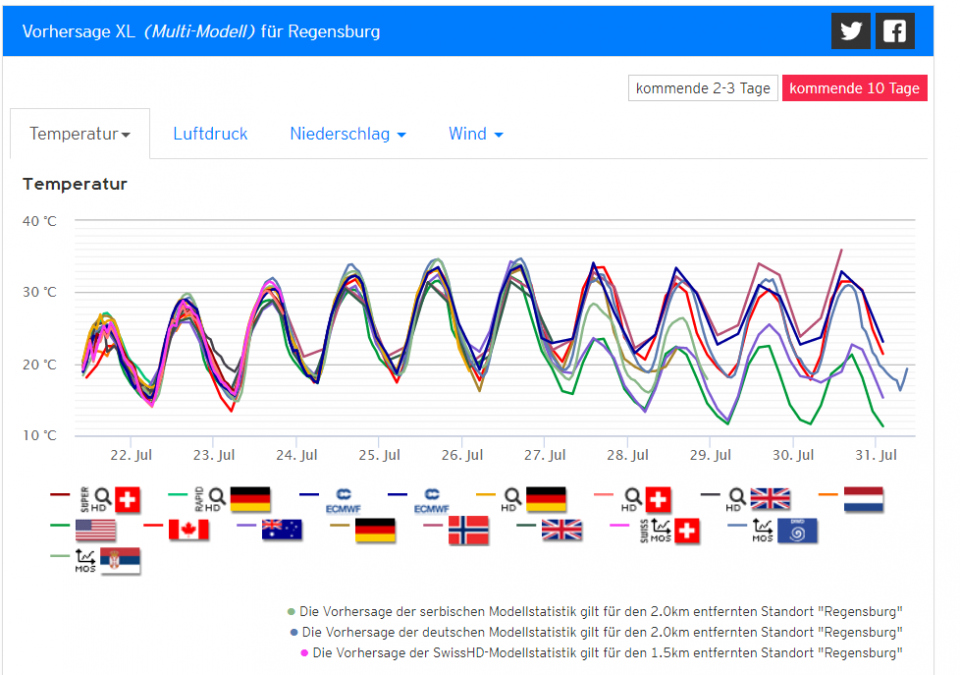
Task: Click the DWD MOS legend icon
Action: click(797, 530)
